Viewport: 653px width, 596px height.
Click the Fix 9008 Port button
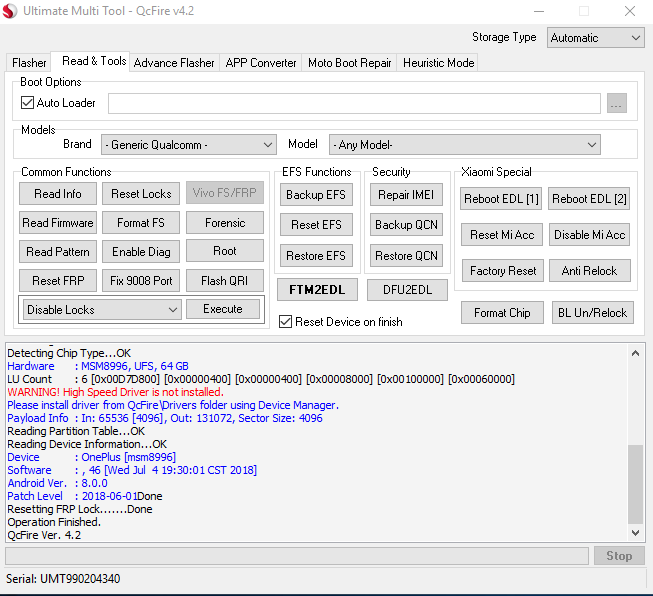[x=141, y=281]
